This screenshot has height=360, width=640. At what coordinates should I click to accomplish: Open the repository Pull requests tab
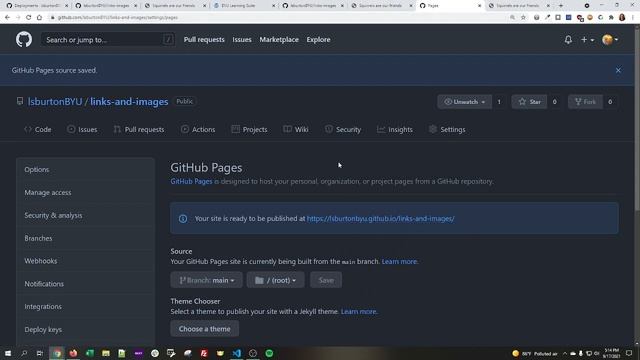pos(139,129)
